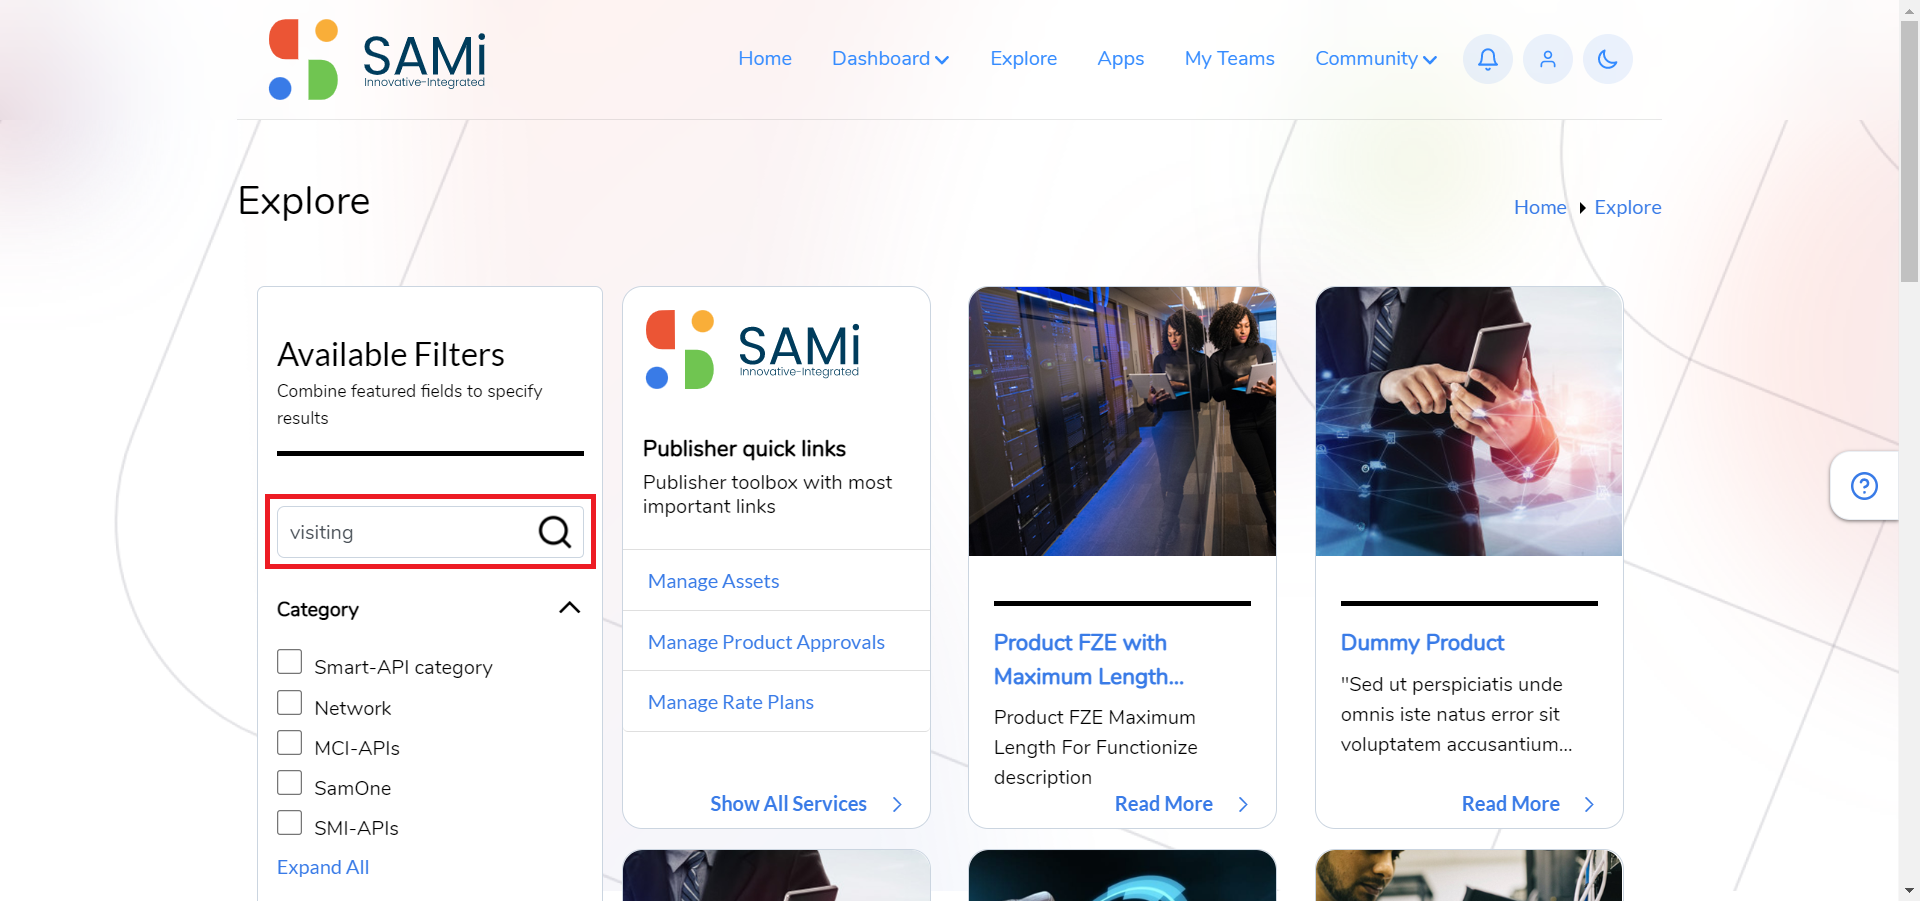Click the arrow beside Dummy Product Read More
The image size is (1920, 901).
click(1589, 804)
